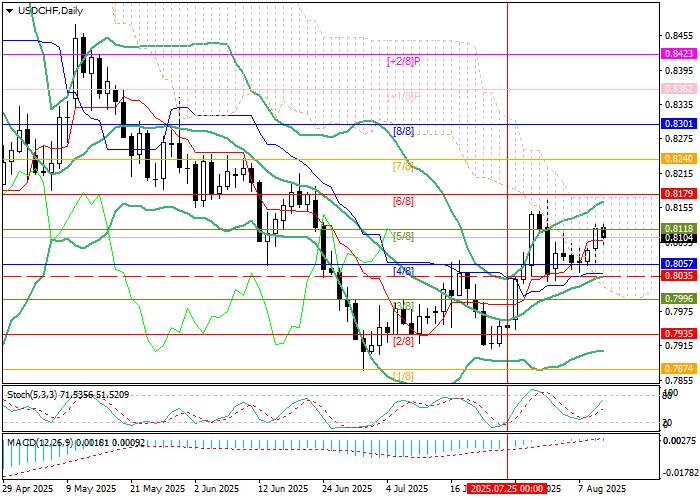Click the 7 Aug 2025 date label

pos(601,488)
